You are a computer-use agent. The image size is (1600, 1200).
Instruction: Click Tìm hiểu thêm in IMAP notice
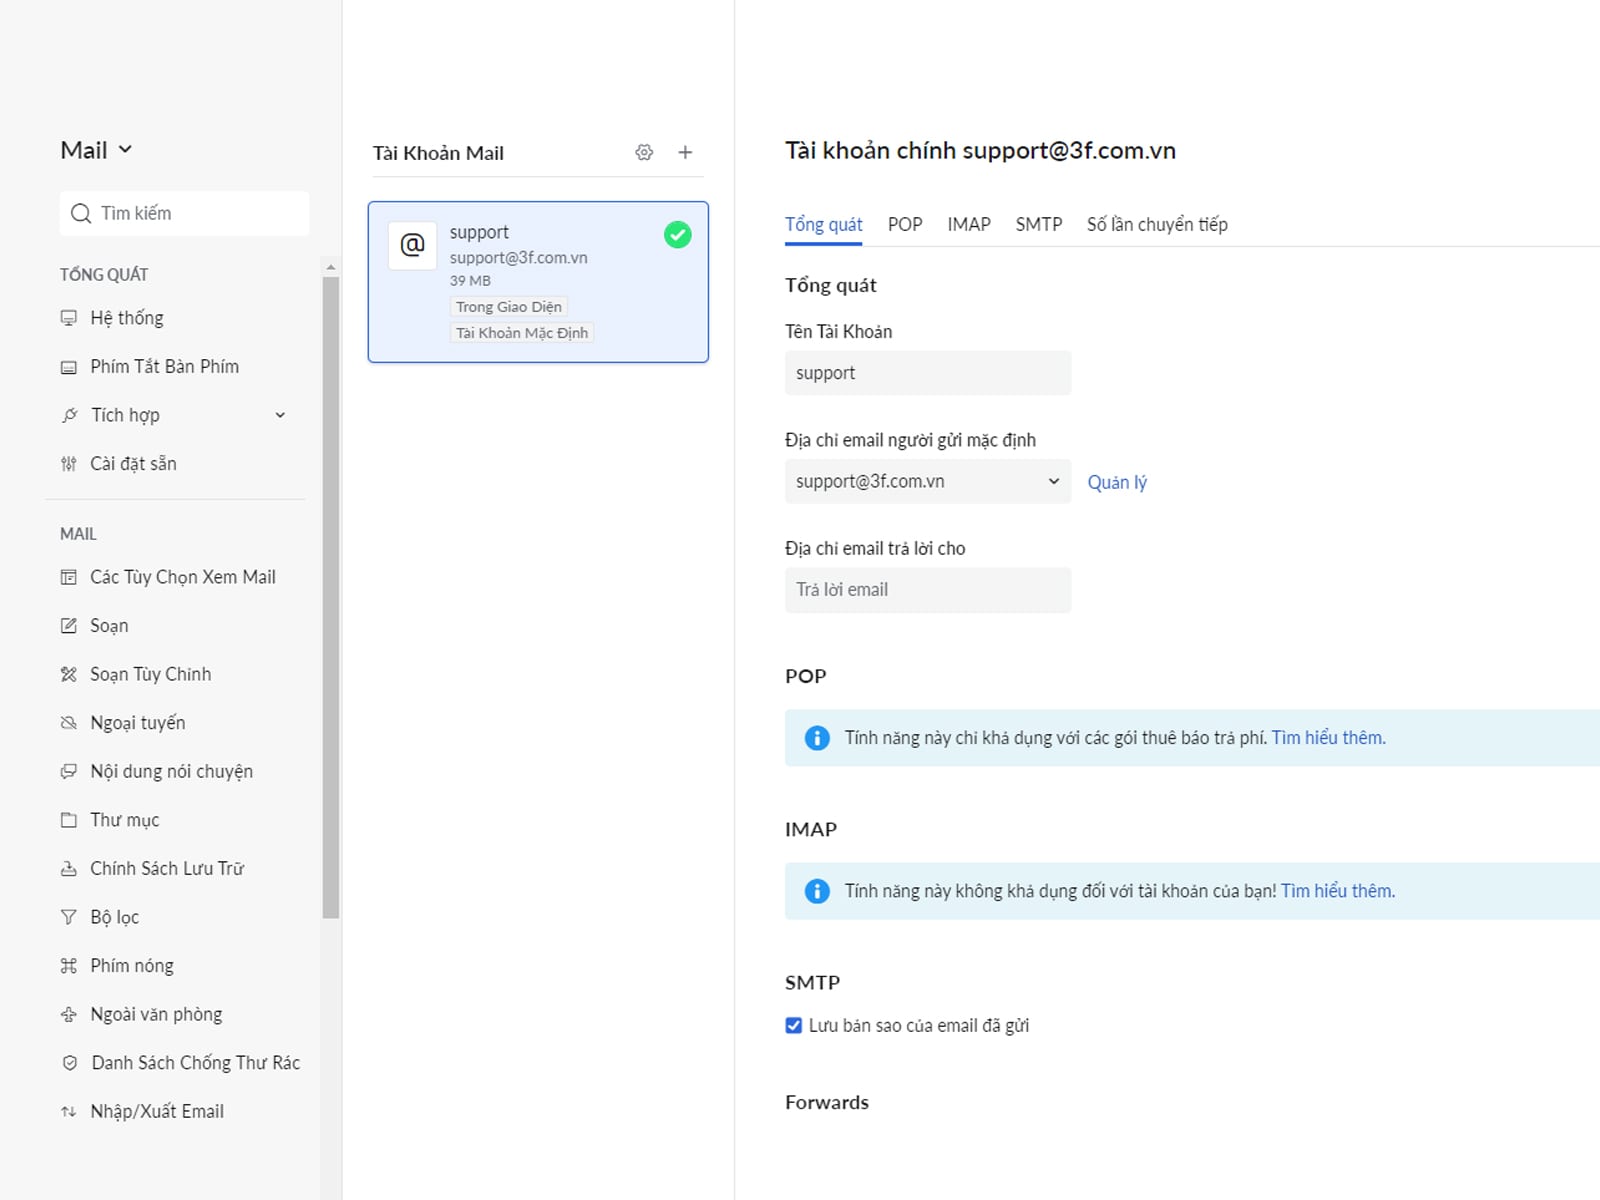1338,891
